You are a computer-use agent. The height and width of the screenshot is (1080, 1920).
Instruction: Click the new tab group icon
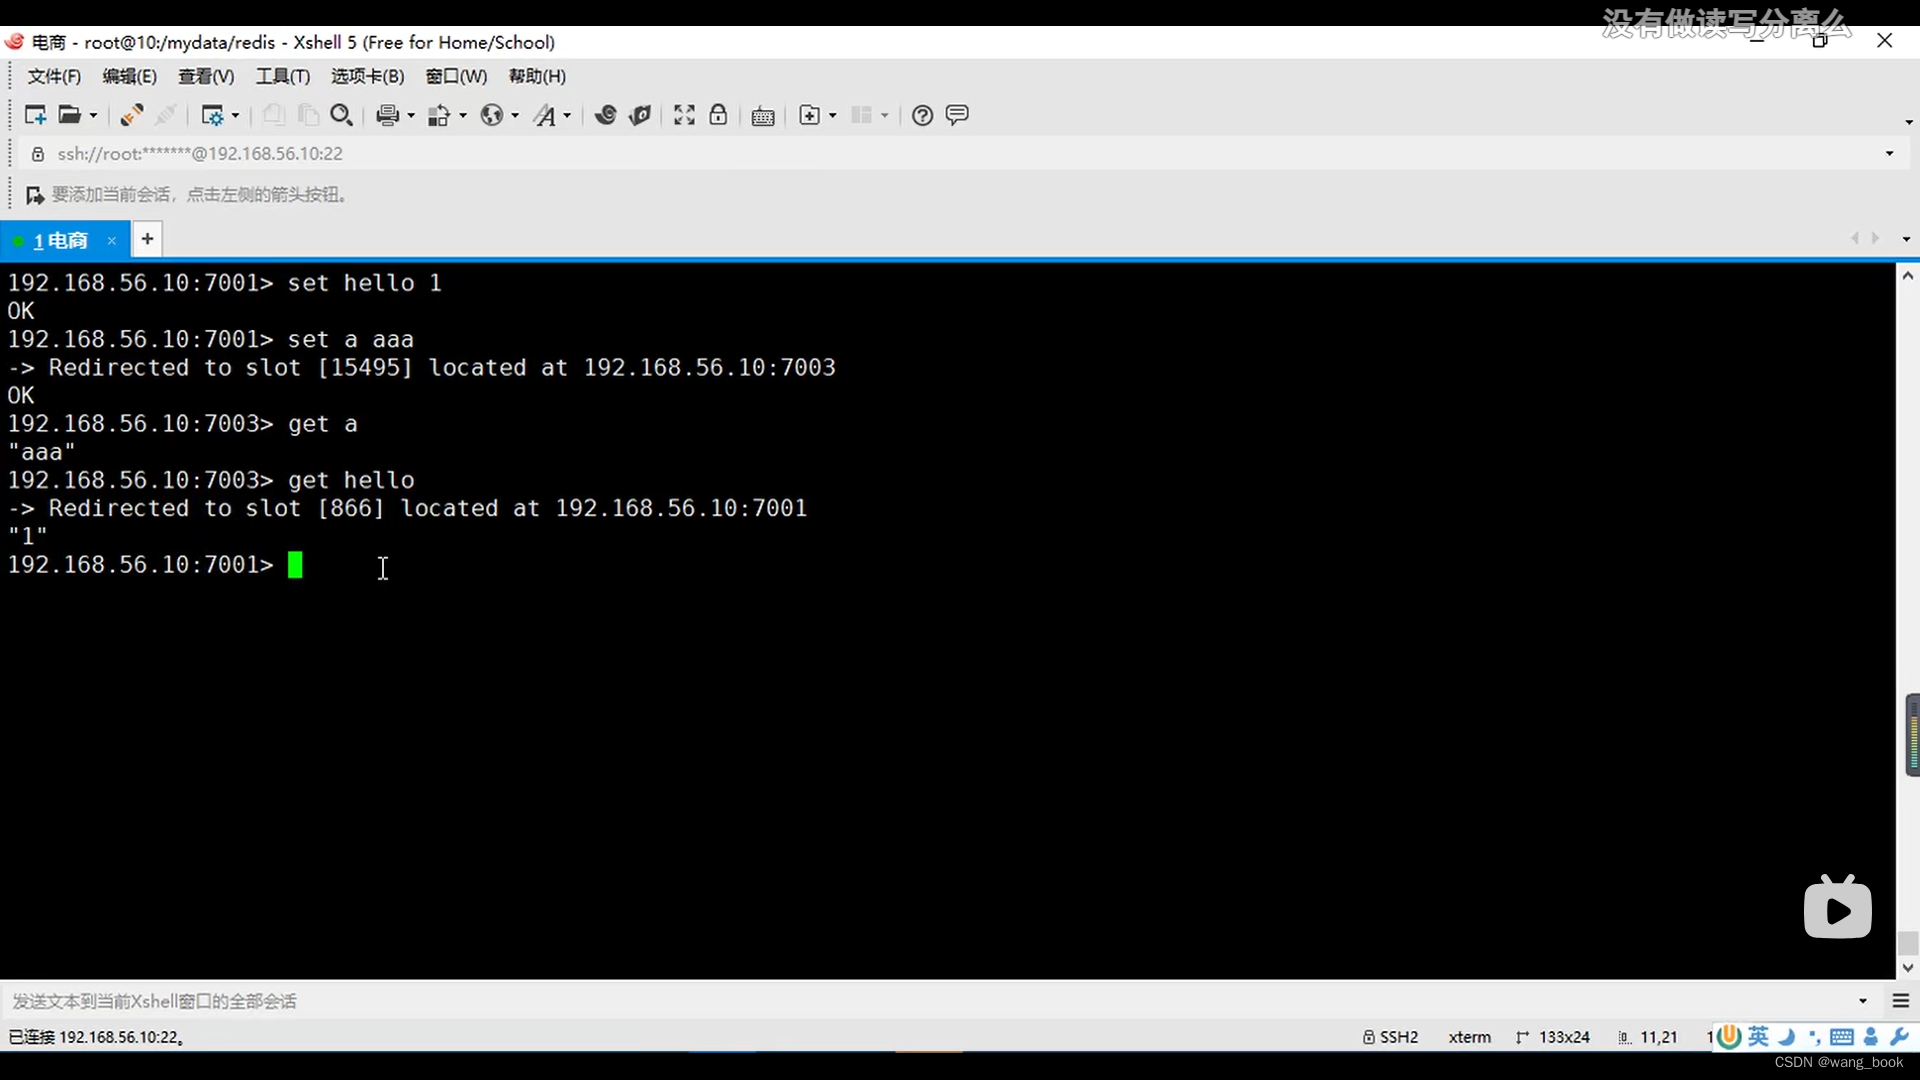click(x=810, y=115)
